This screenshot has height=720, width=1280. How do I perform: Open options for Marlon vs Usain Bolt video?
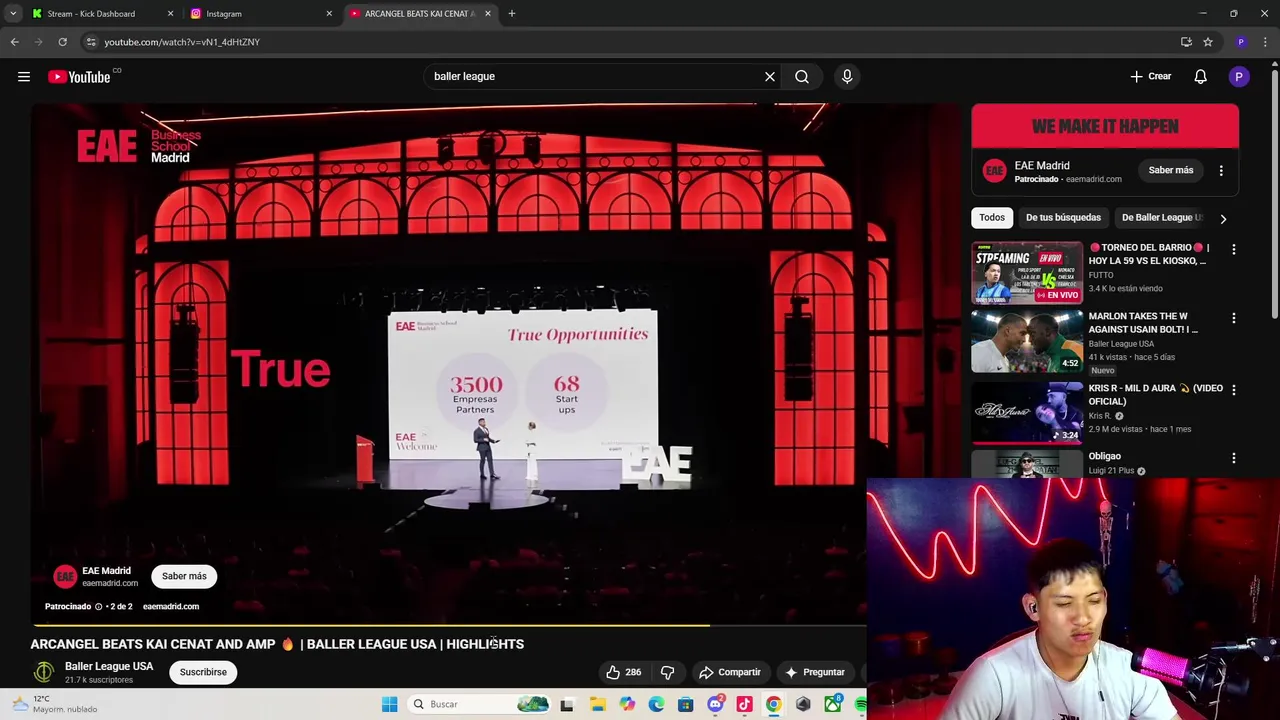(x=1233, y=318)
